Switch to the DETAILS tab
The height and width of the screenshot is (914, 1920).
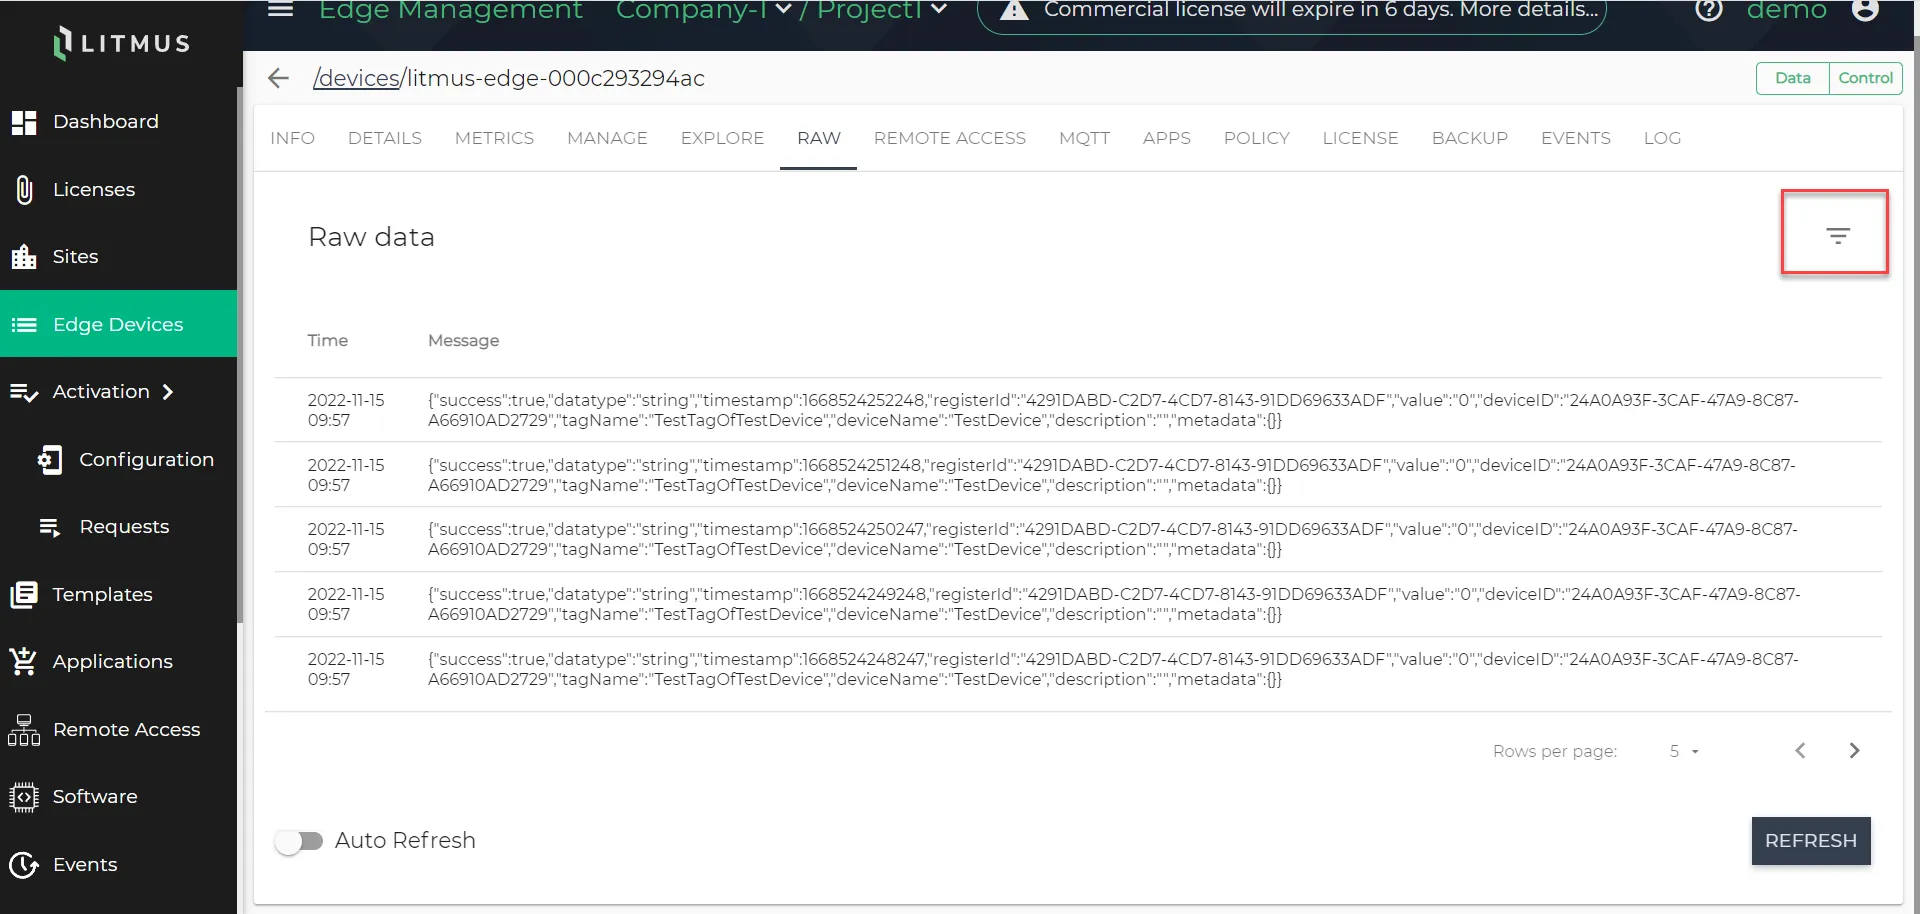385,138
